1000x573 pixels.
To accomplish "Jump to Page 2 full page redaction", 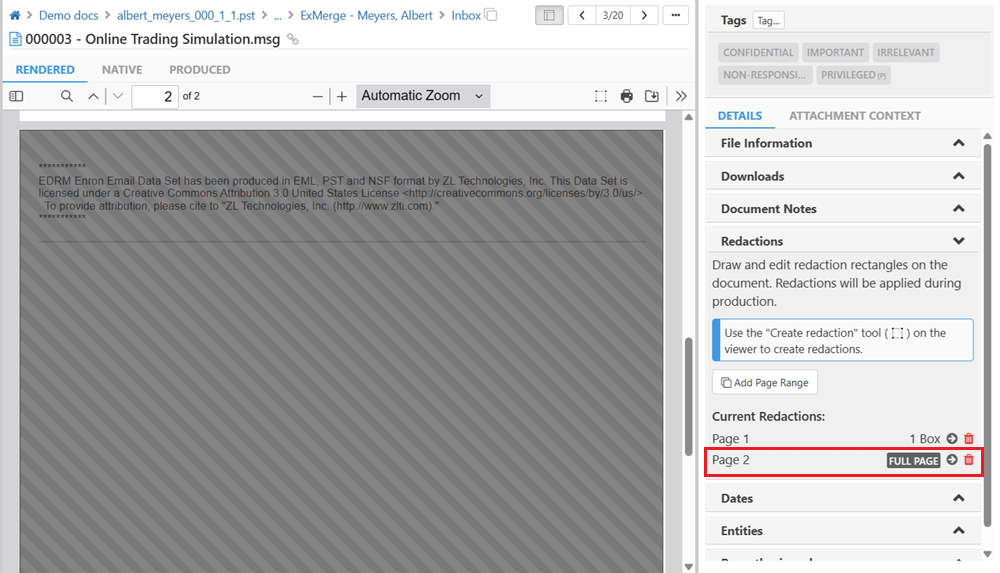I will [952, 460].
